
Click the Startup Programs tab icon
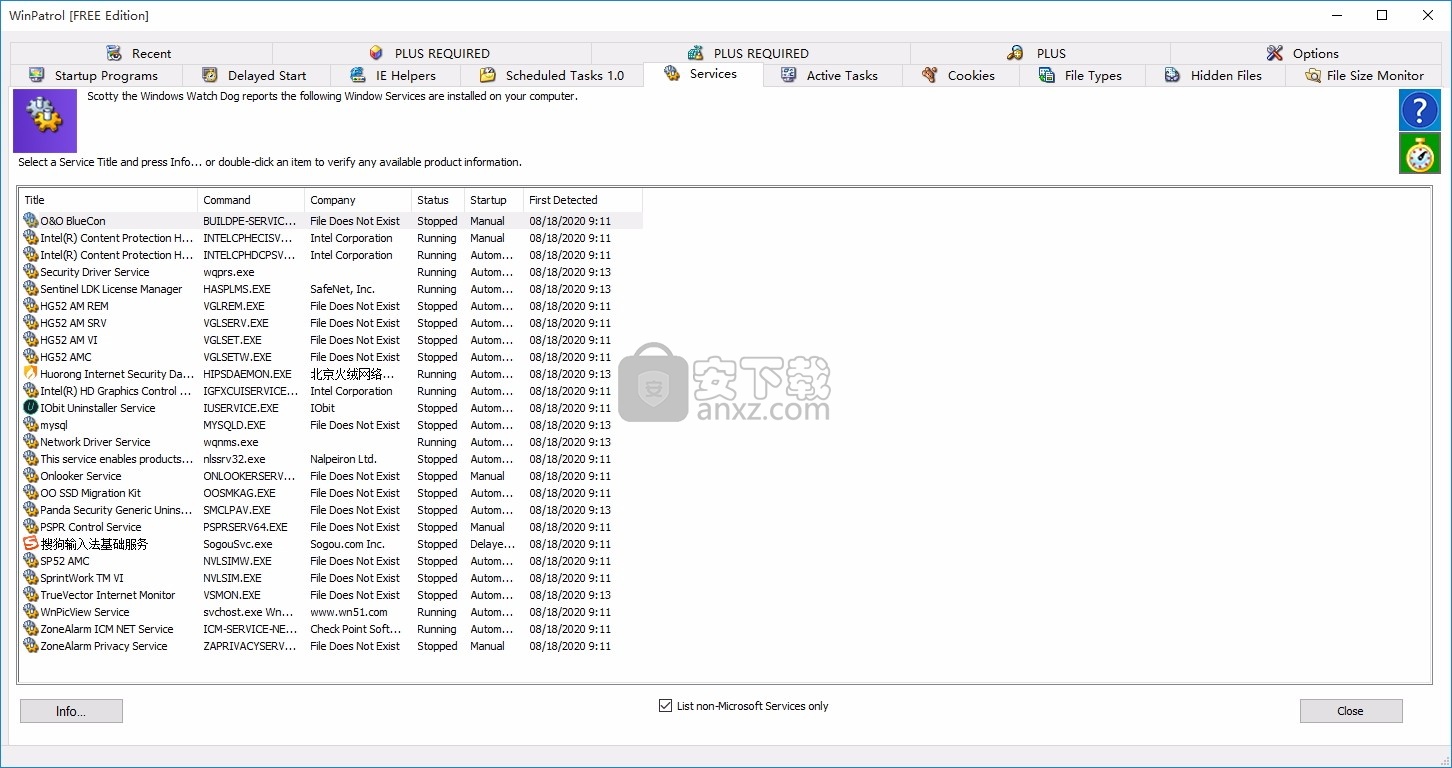point(37,75)
